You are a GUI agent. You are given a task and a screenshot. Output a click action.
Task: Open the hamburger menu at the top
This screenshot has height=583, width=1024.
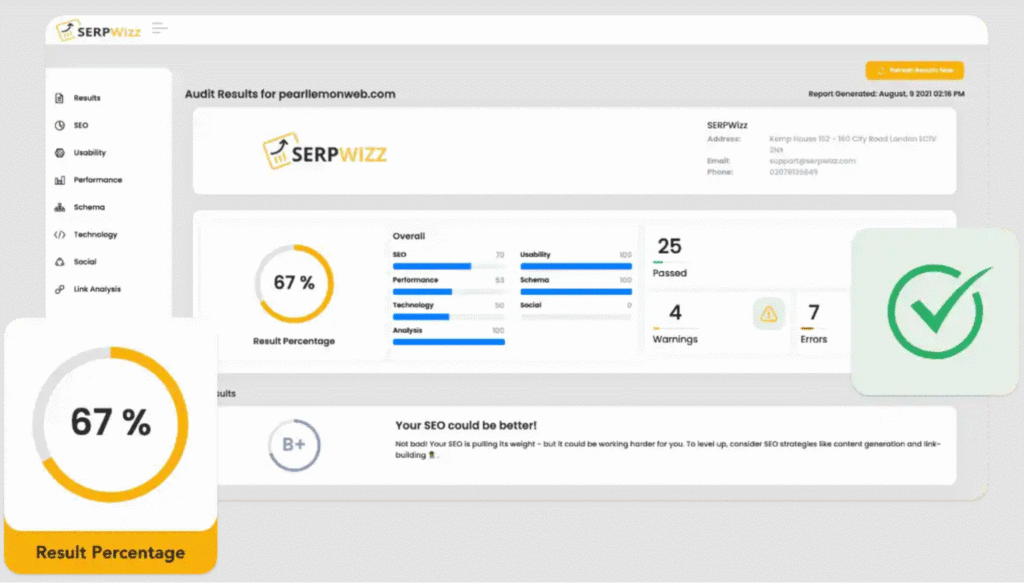tap(160, 27)
